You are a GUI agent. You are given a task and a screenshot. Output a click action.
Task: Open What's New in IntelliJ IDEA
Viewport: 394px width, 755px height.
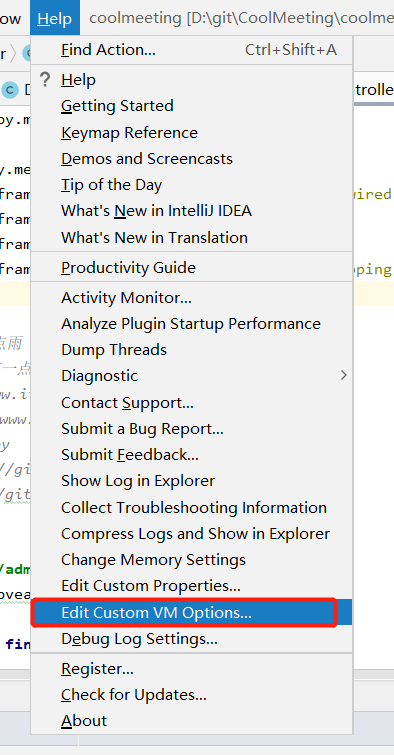[192, 211]
